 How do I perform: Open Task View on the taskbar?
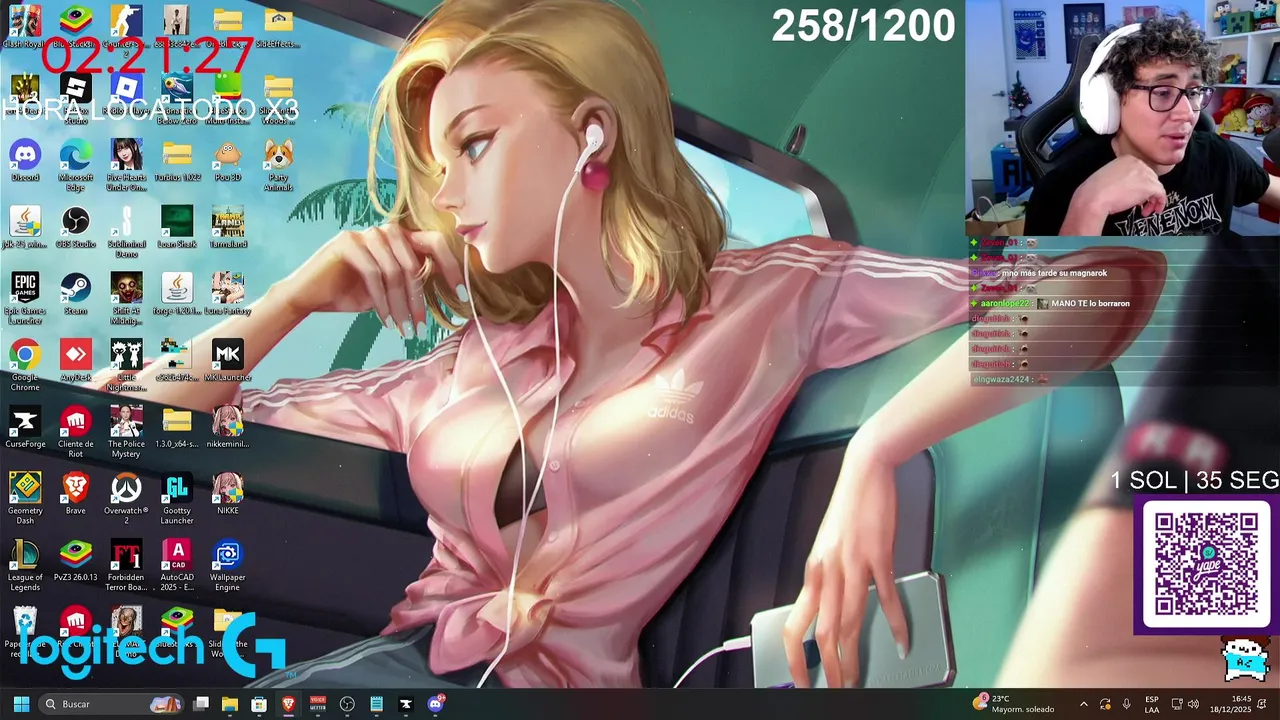[201, 704]
